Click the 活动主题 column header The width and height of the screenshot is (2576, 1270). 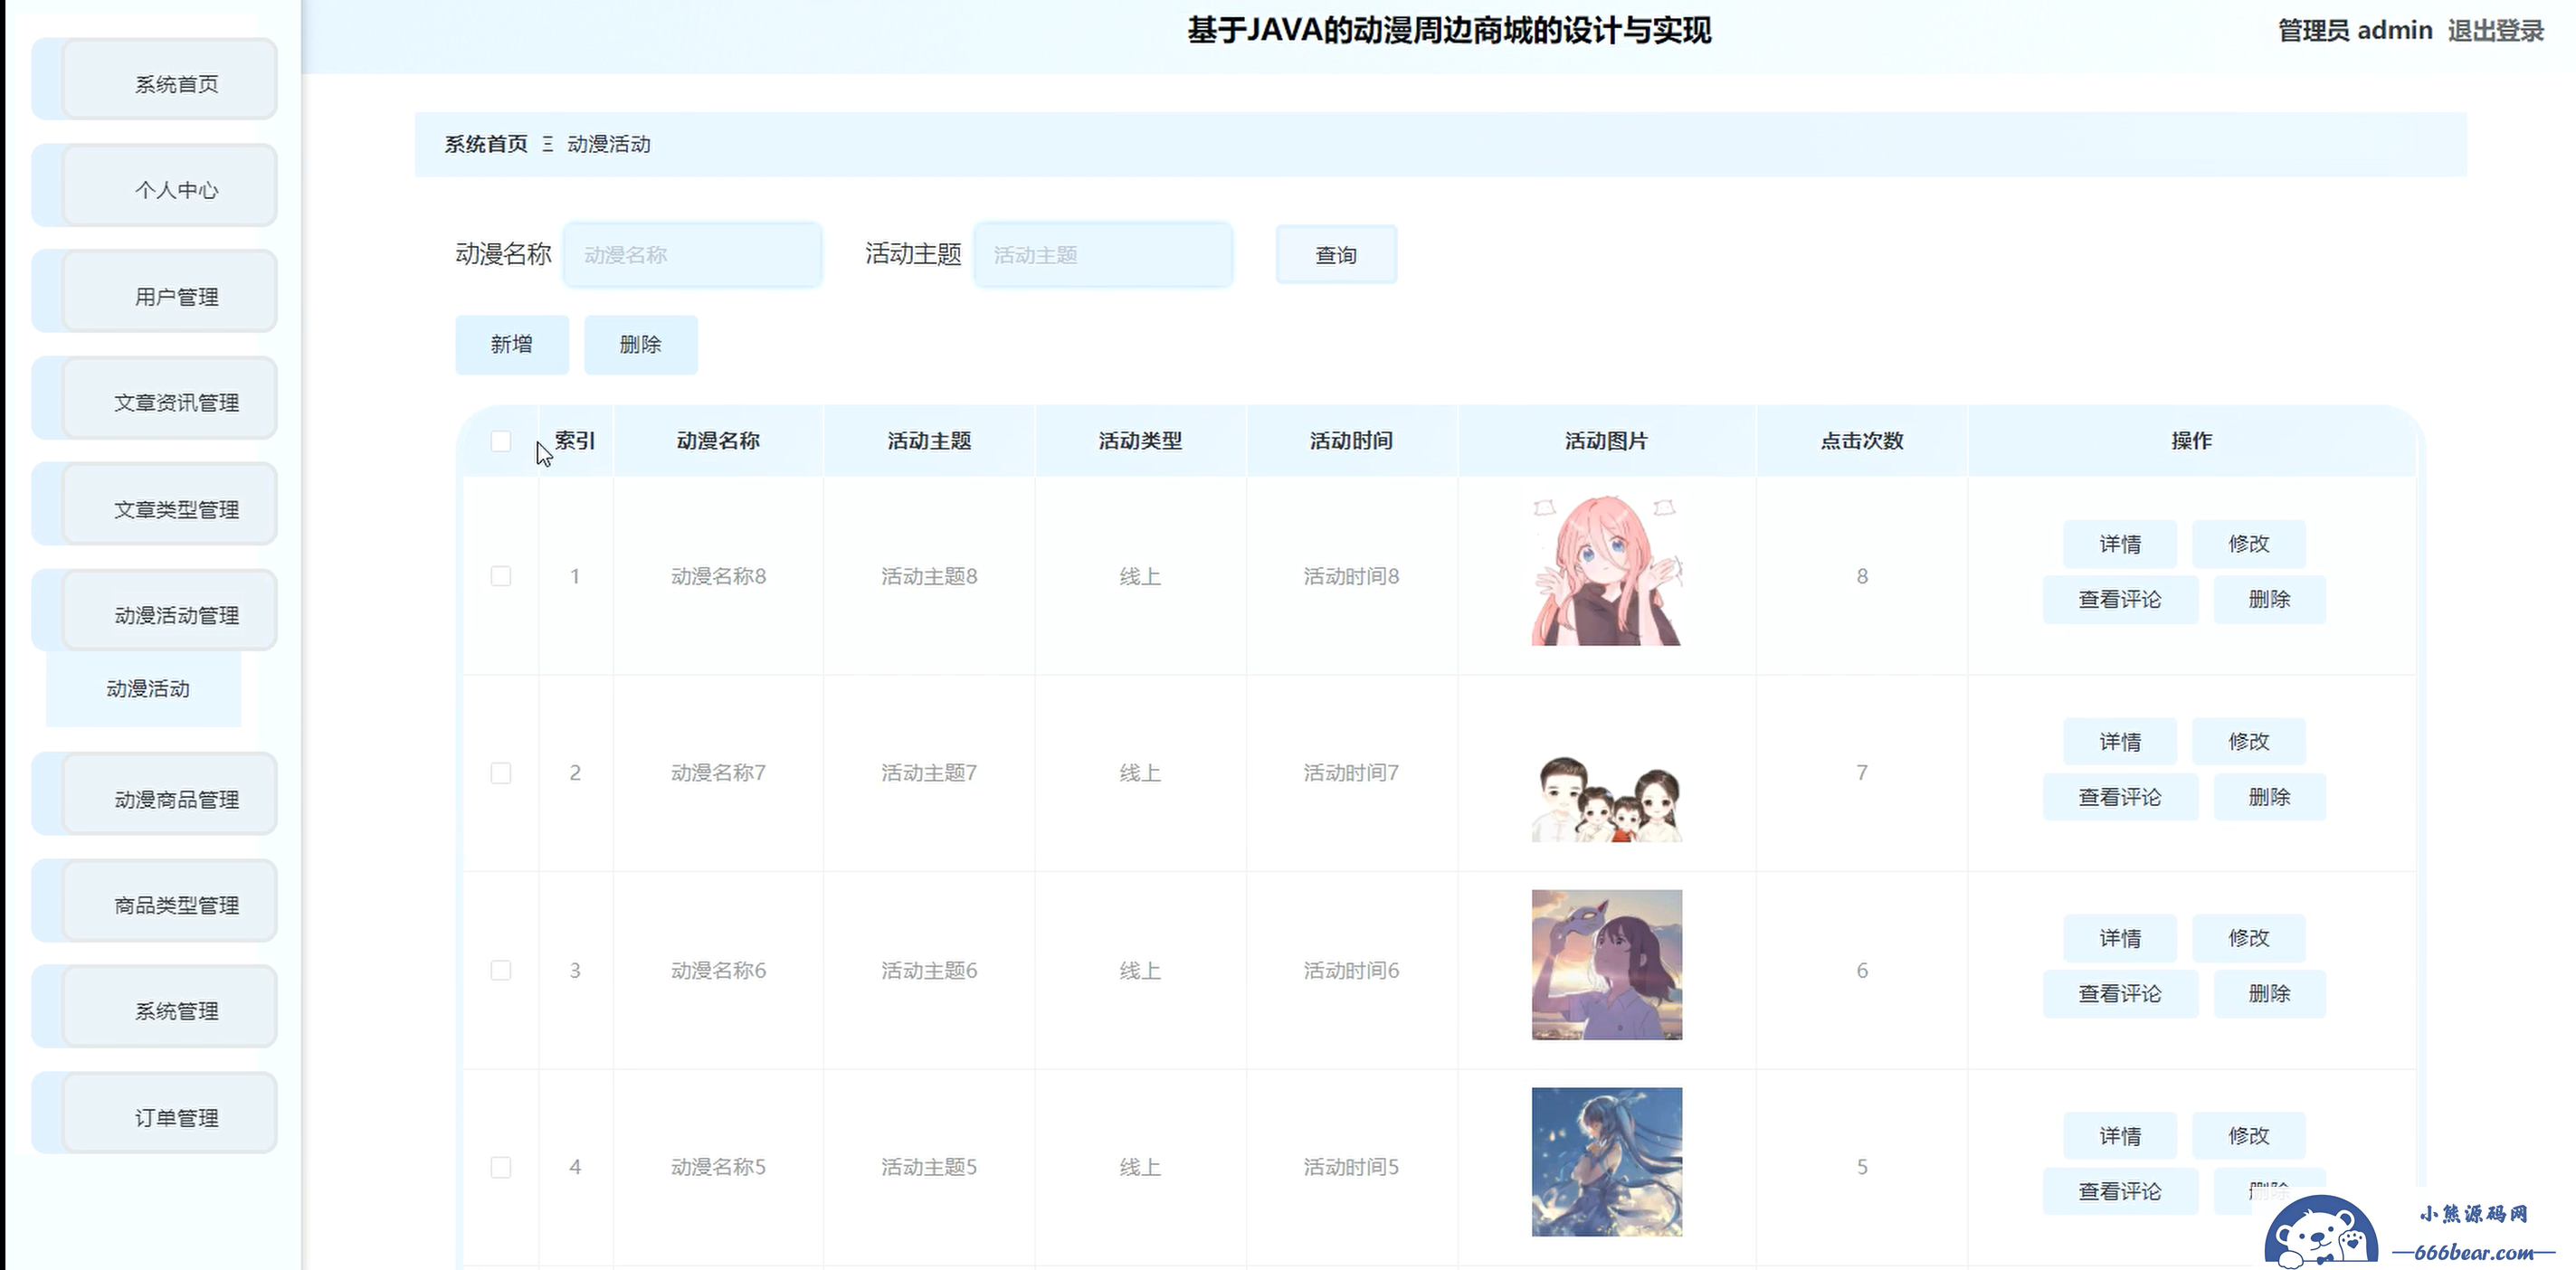[929, 441]
